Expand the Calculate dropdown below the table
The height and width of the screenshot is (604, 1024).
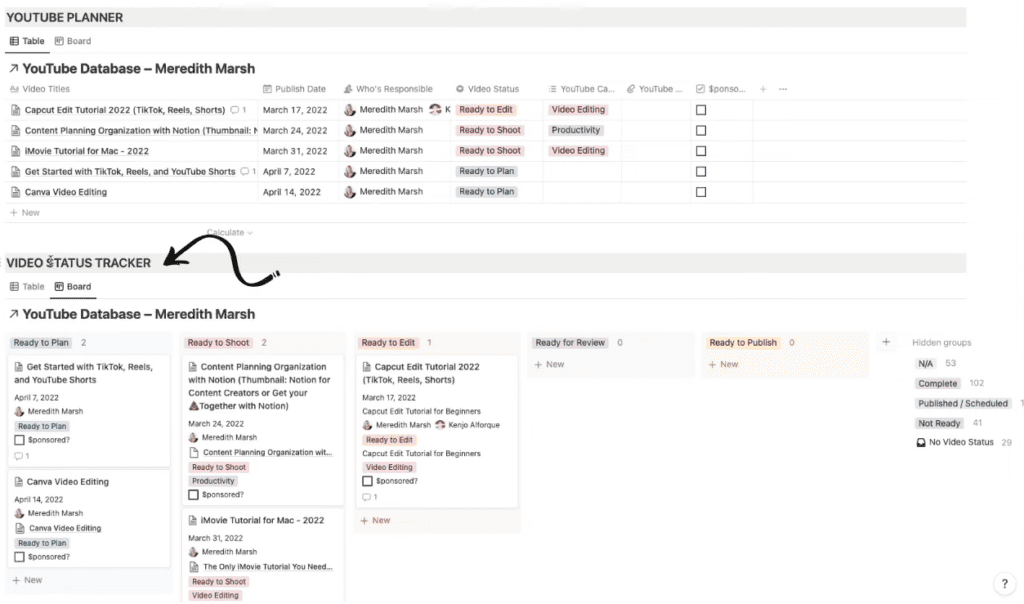pyautogui.click(x=230, y=232)
